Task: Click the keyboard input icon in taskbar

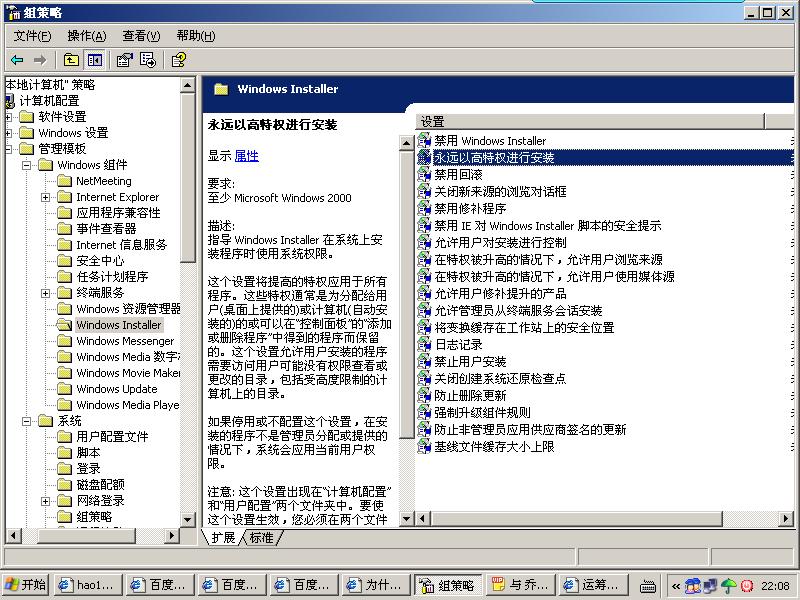Action: (x=647, y=586)
